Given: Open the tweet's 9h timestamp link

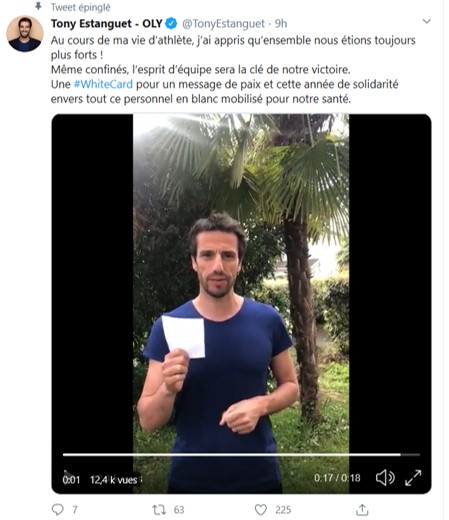Looking at the screenshot, I should point(281,24).
